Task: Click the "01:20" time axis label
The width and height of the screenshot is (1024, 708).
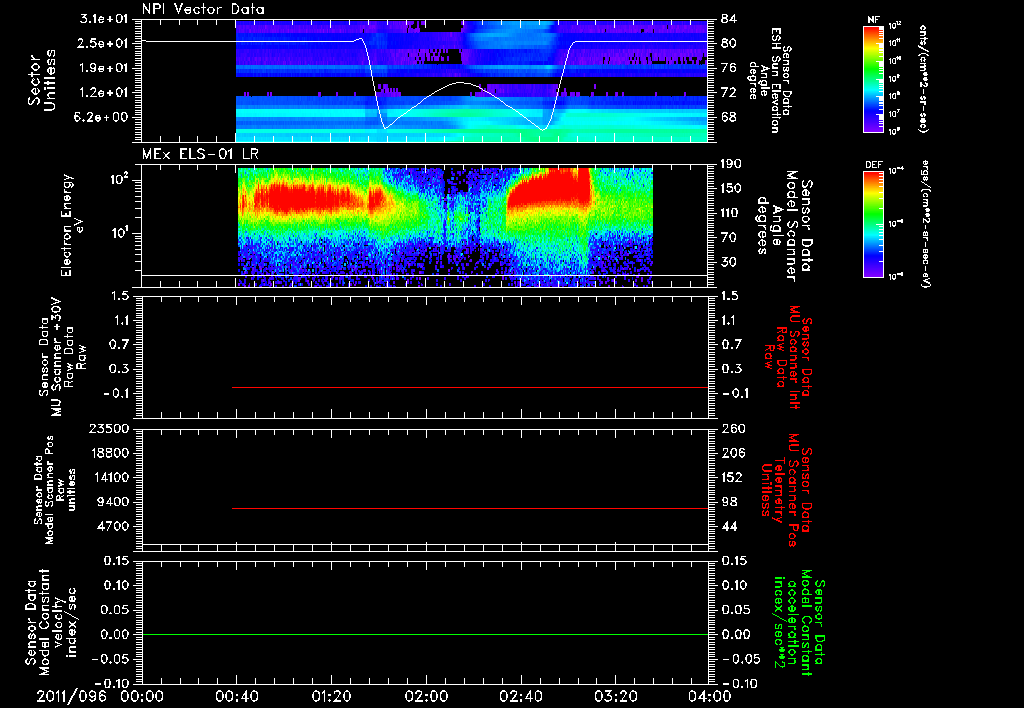Action: coord(331,696)
